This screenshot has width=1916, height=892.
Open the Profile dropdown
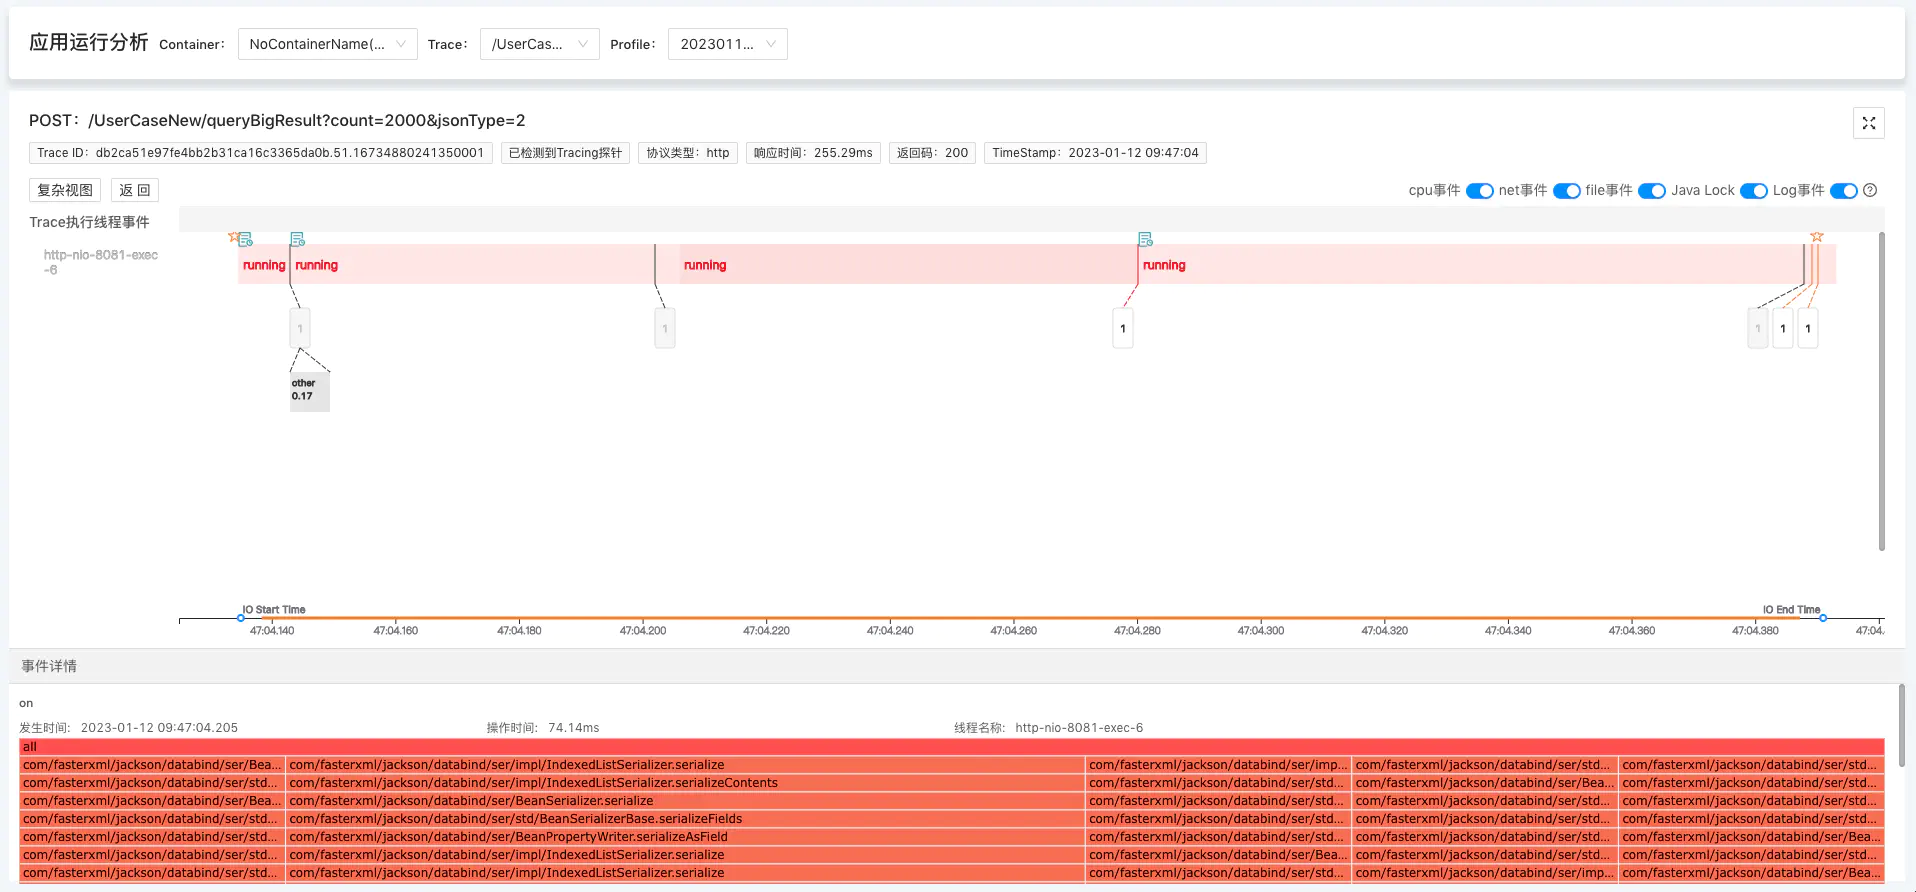click(727, 44)
